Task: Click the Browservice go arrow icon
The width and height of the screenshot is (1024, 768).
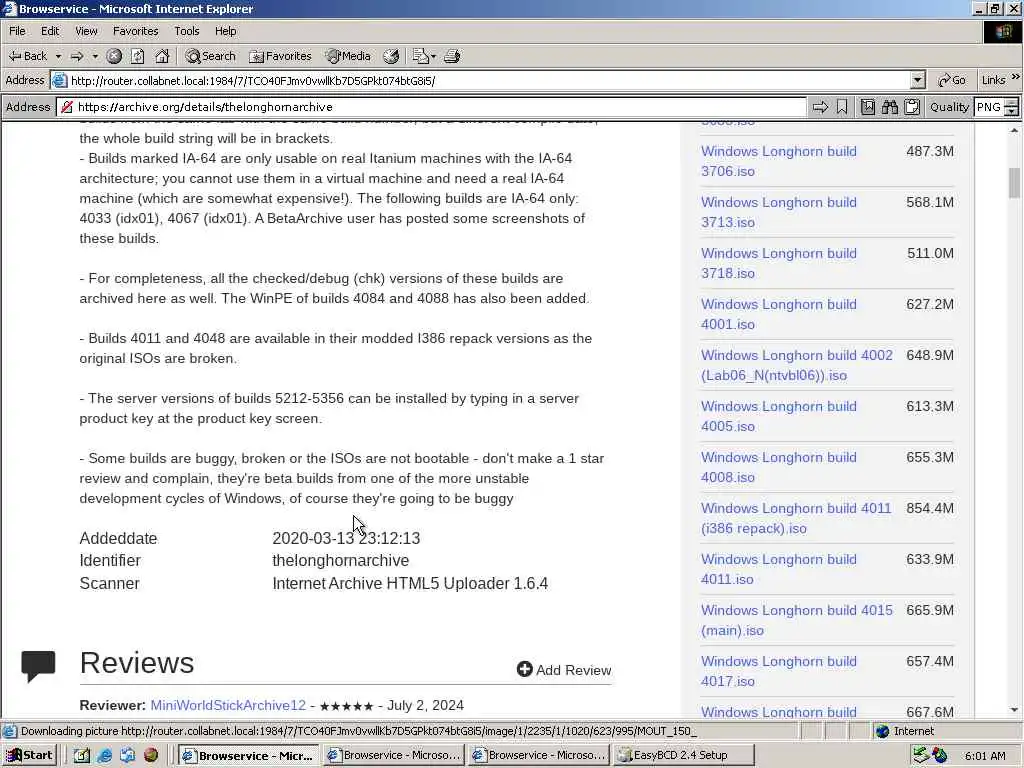Action: [820, 107]
